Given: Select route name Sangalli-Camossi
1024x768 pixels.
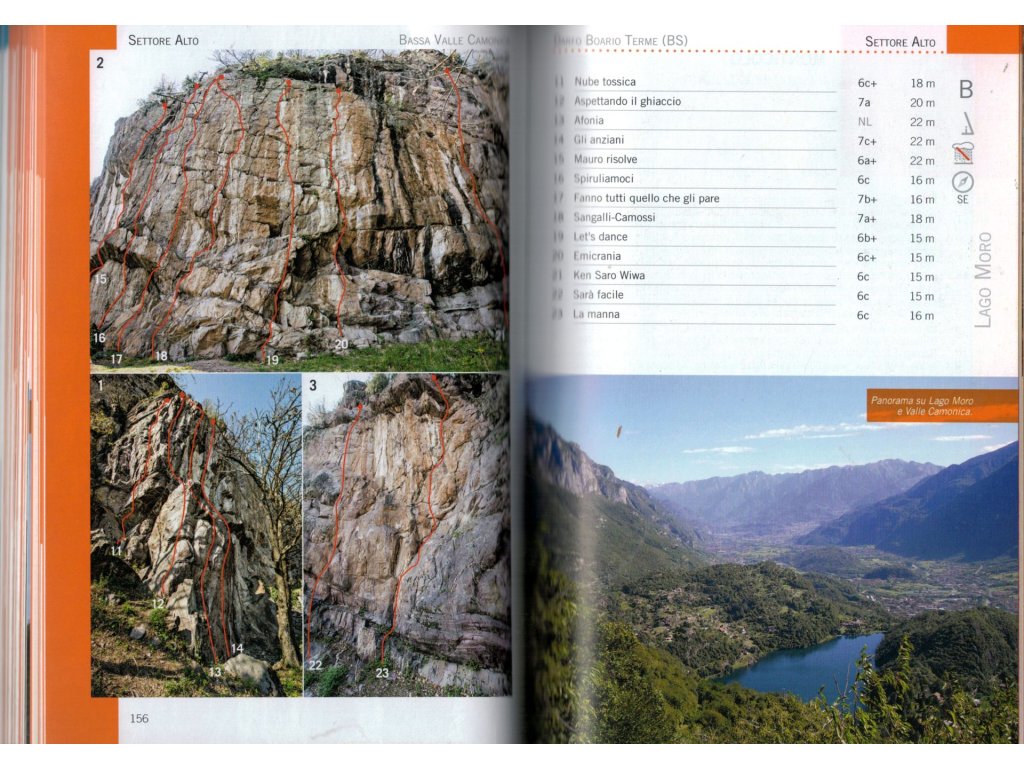Looking at the screenshot, I should pyautogui.click(x=614, y=217).
